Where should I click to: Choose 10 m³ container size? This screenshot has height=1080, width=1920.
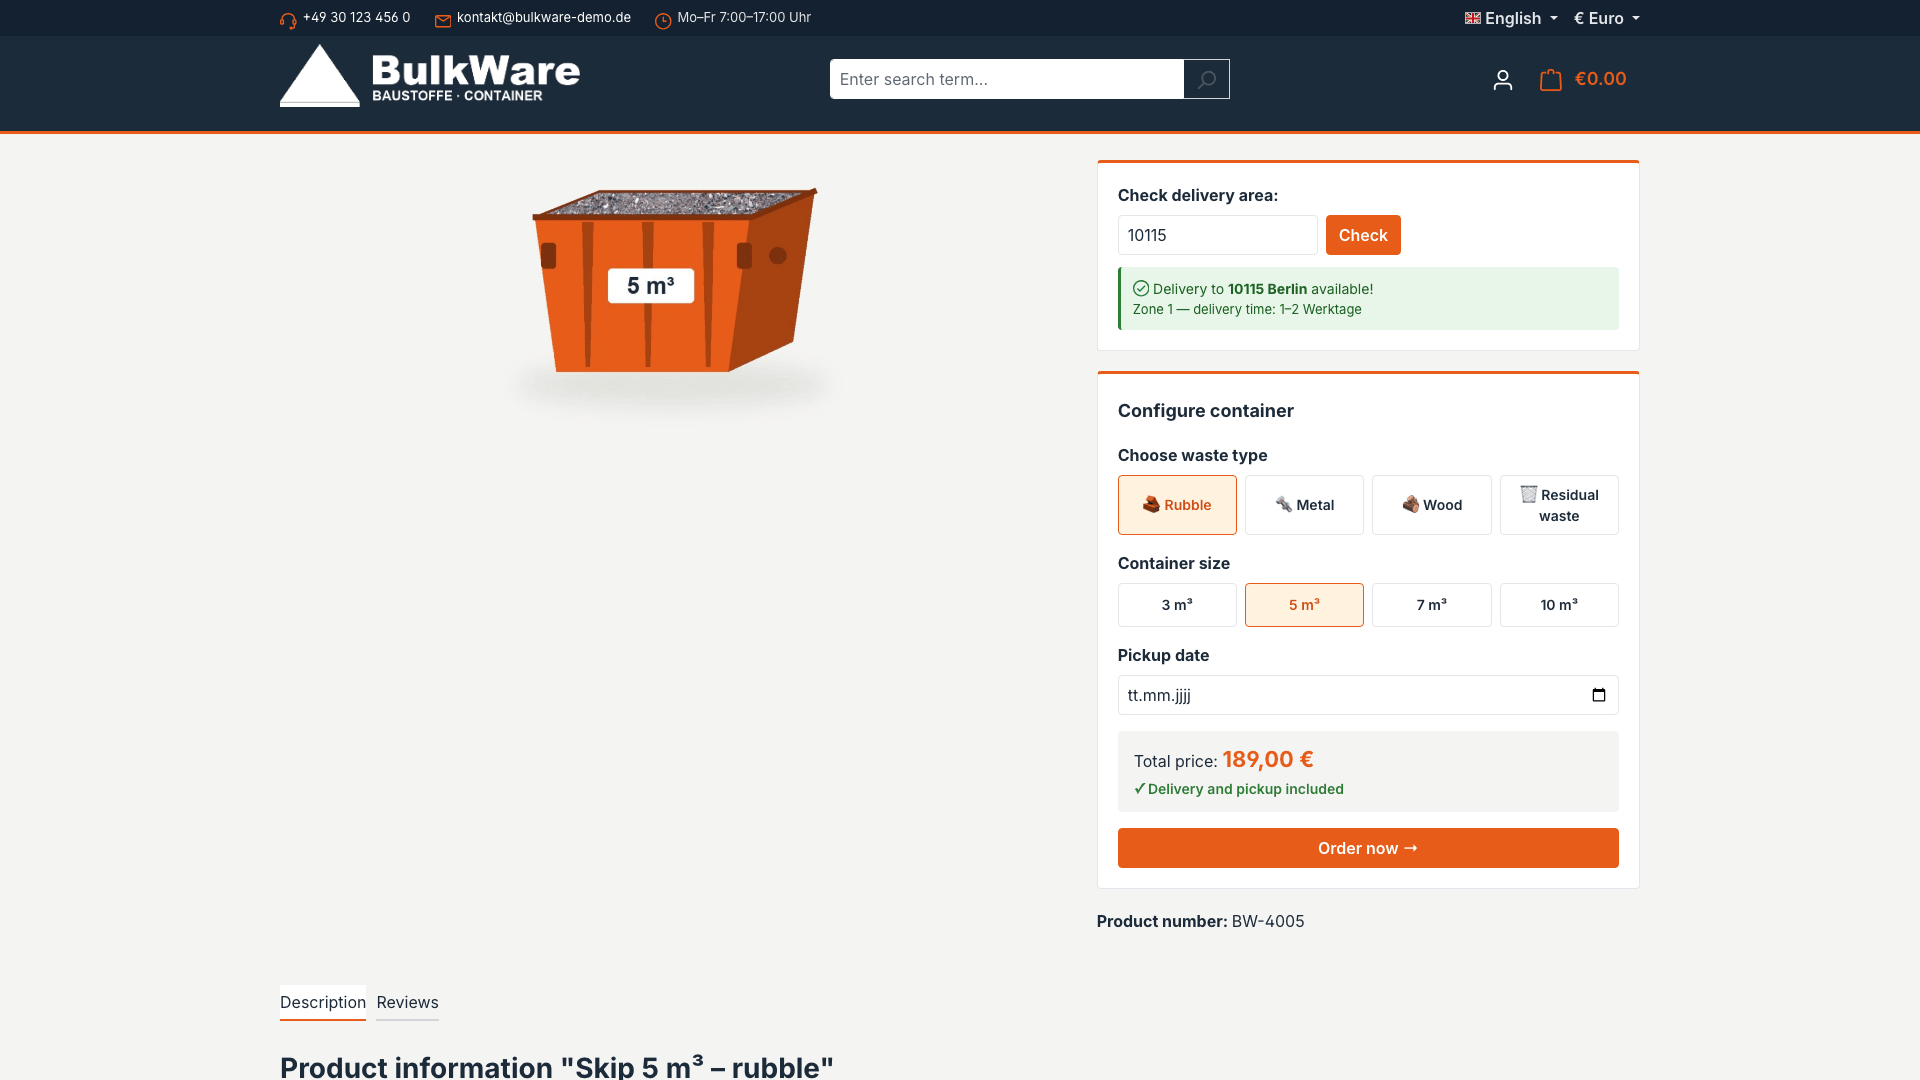1559,605
